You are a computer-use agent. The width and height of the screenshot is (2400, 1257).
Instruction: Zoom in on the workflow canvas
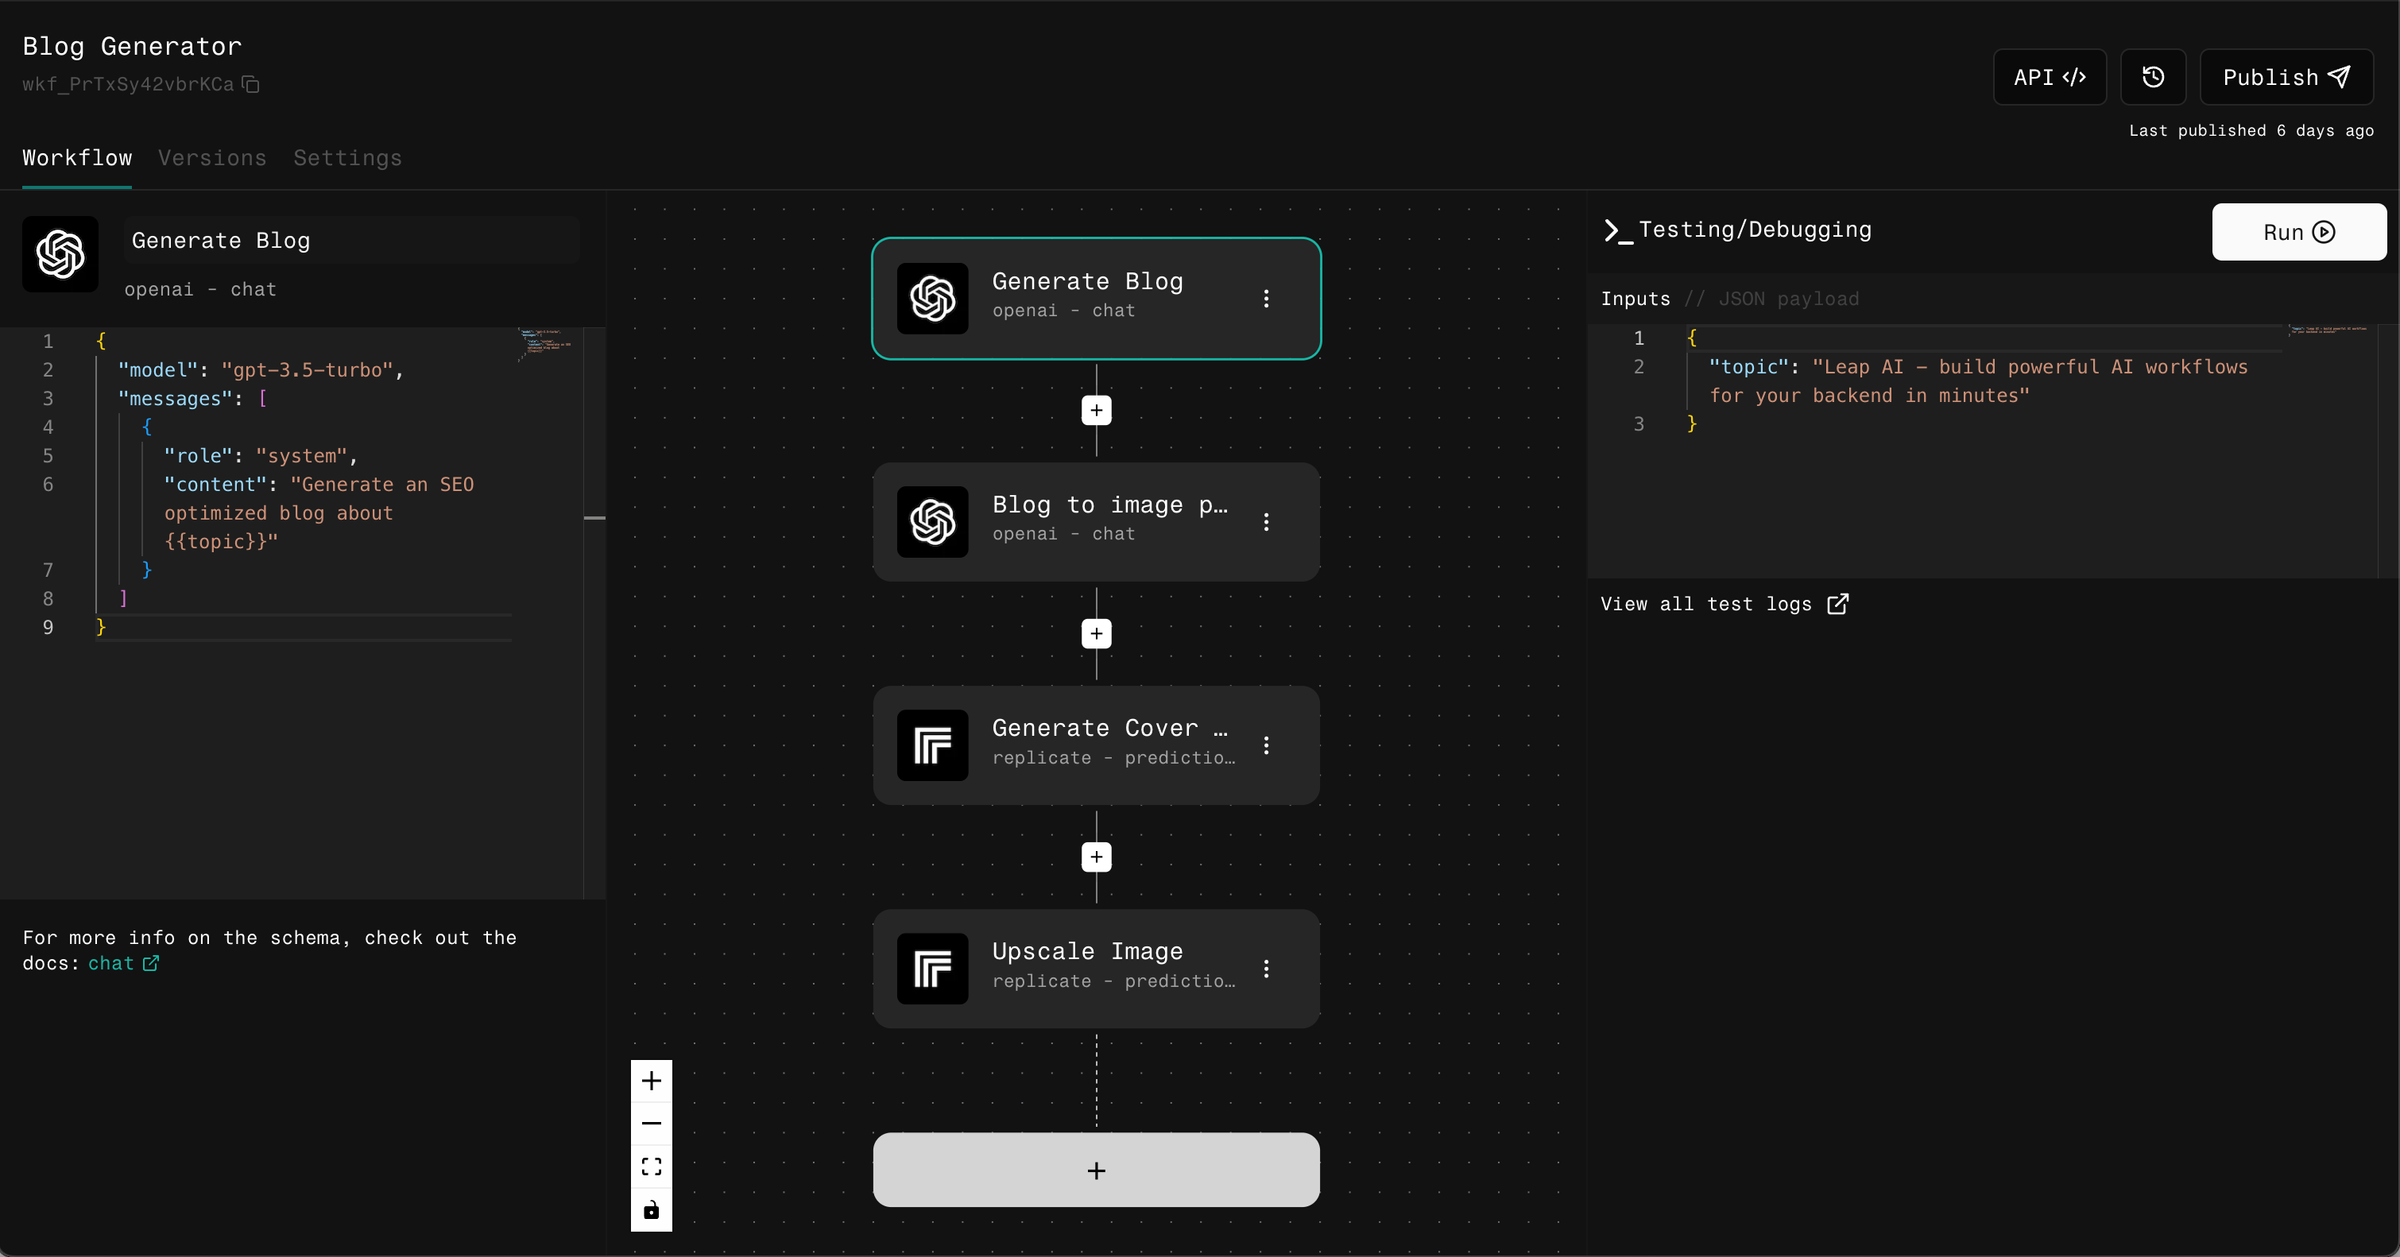coord(651,1080)
